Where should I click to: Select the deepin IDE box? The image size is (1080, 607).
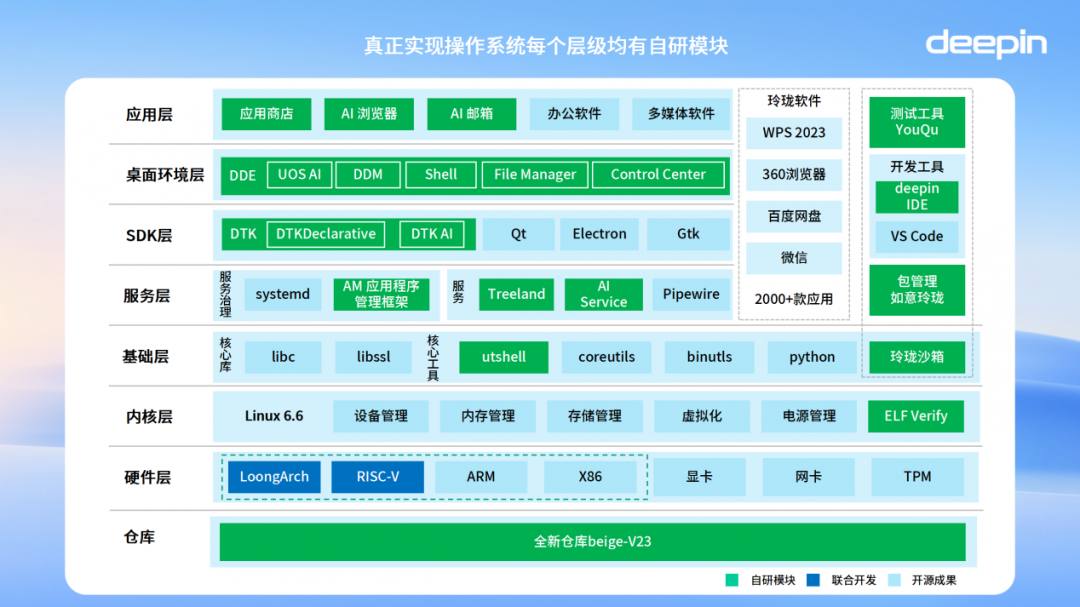click(917, 196)
